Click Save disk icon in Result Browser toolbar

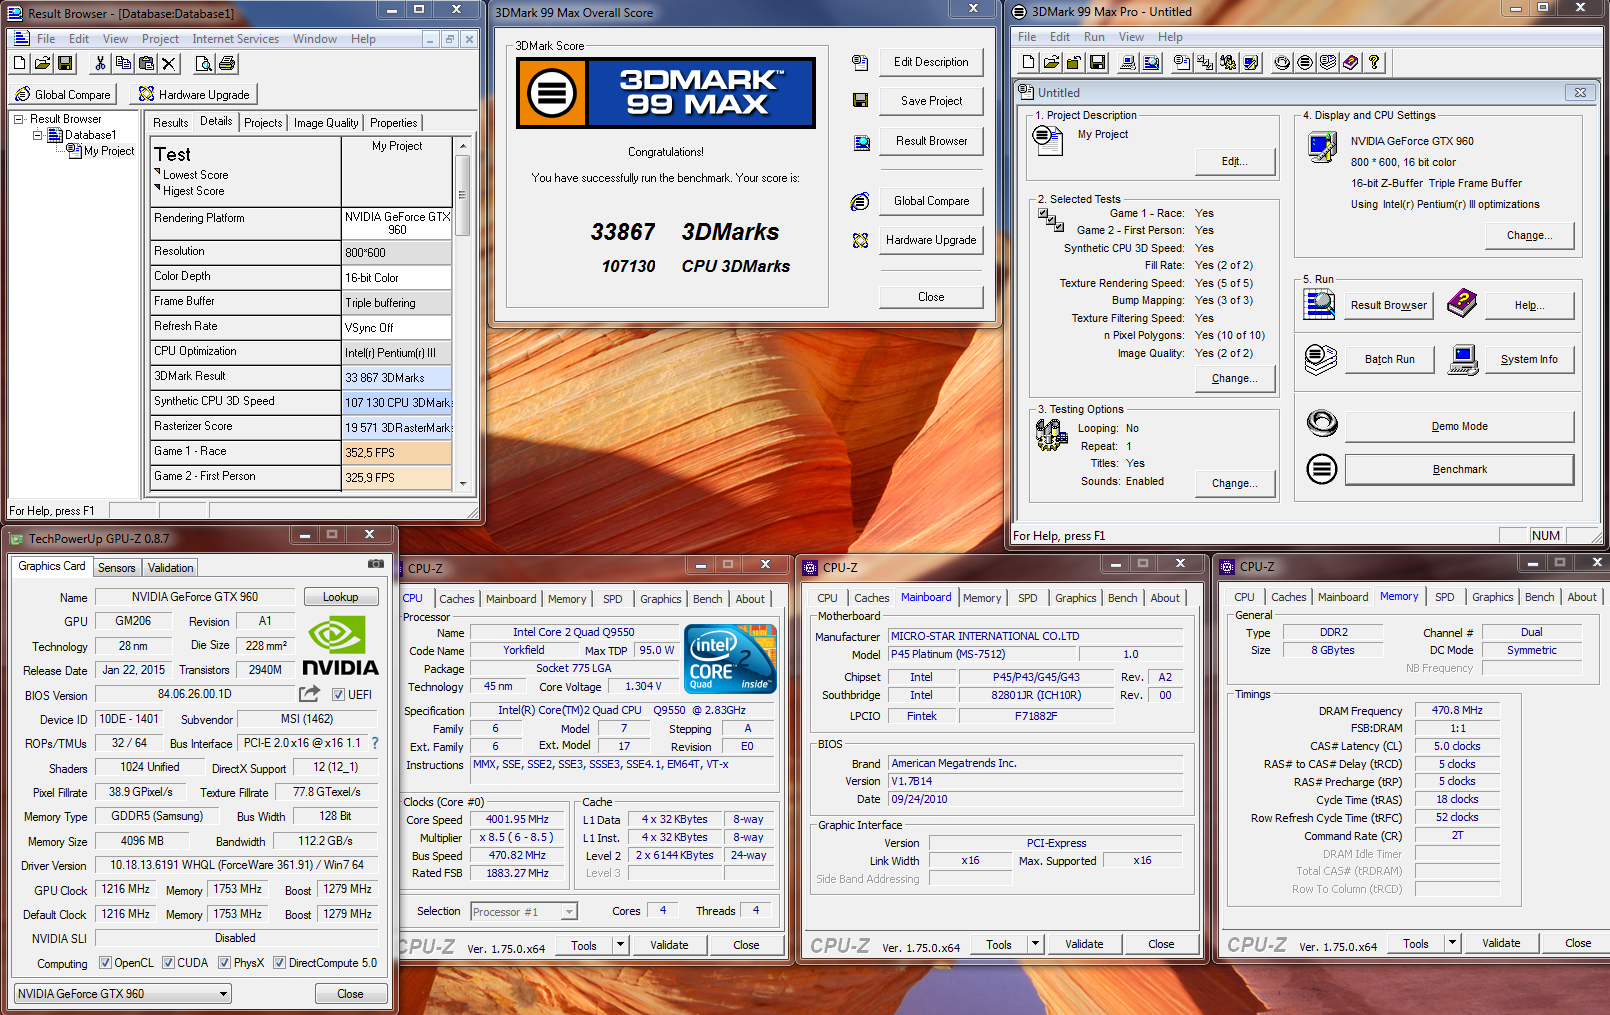tap(65, 63)
